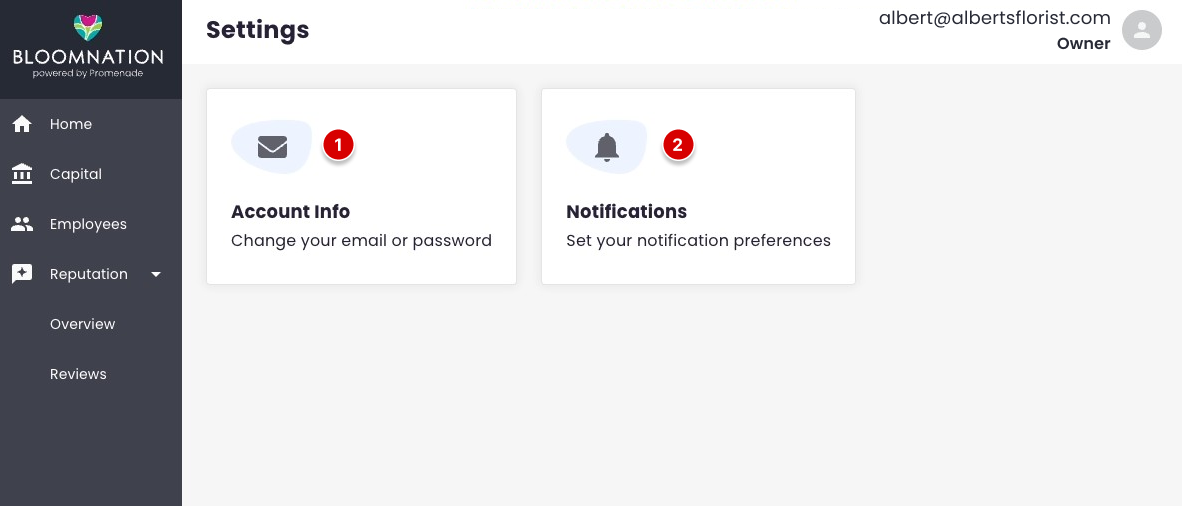Collapse the Reputation dropdown arrow
This screenshot has height=506, width=1182.
point(156,274)
